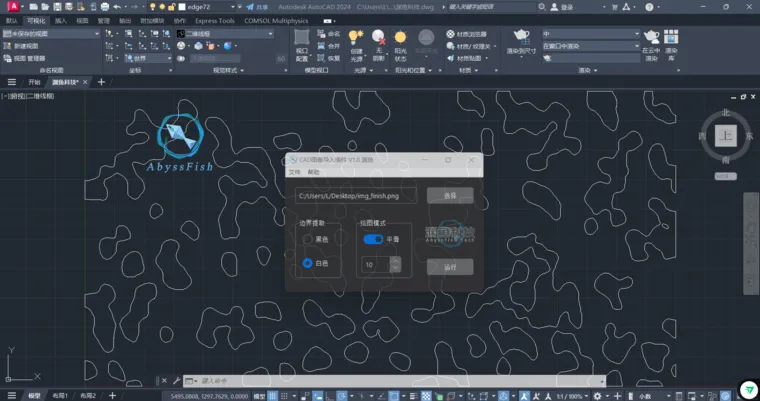Click the 创建光源 light bulb icon

click(356, 38)
